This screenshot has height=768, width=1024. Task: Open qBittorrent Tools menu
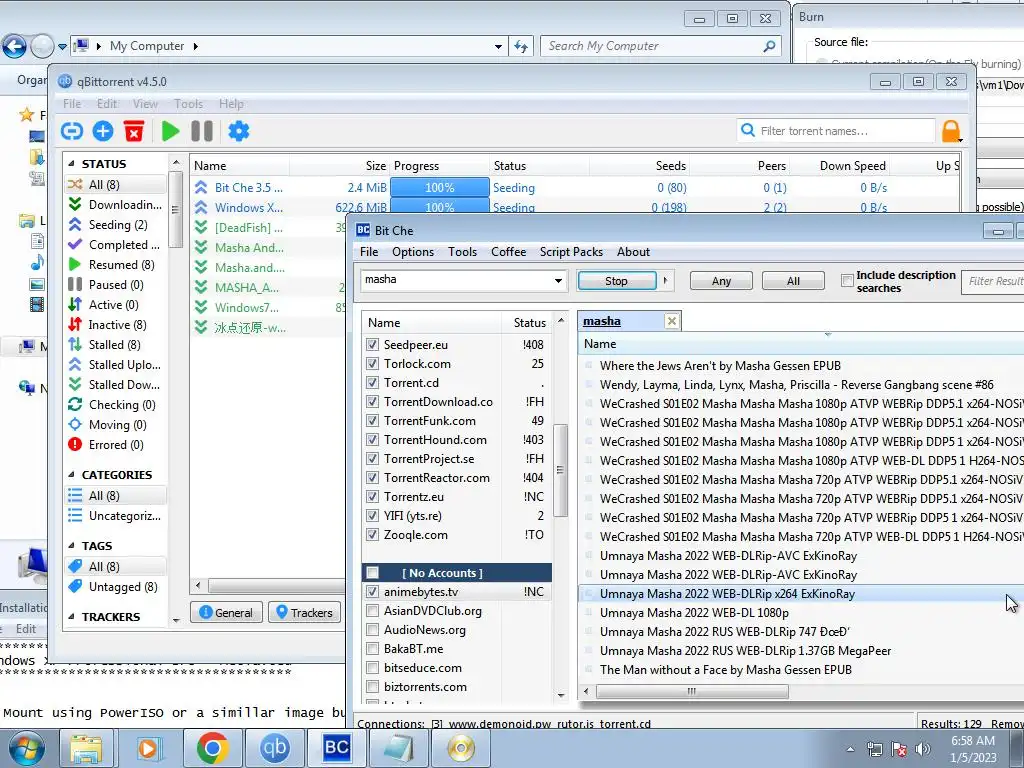pyautogui.click(x=188, y=104)
